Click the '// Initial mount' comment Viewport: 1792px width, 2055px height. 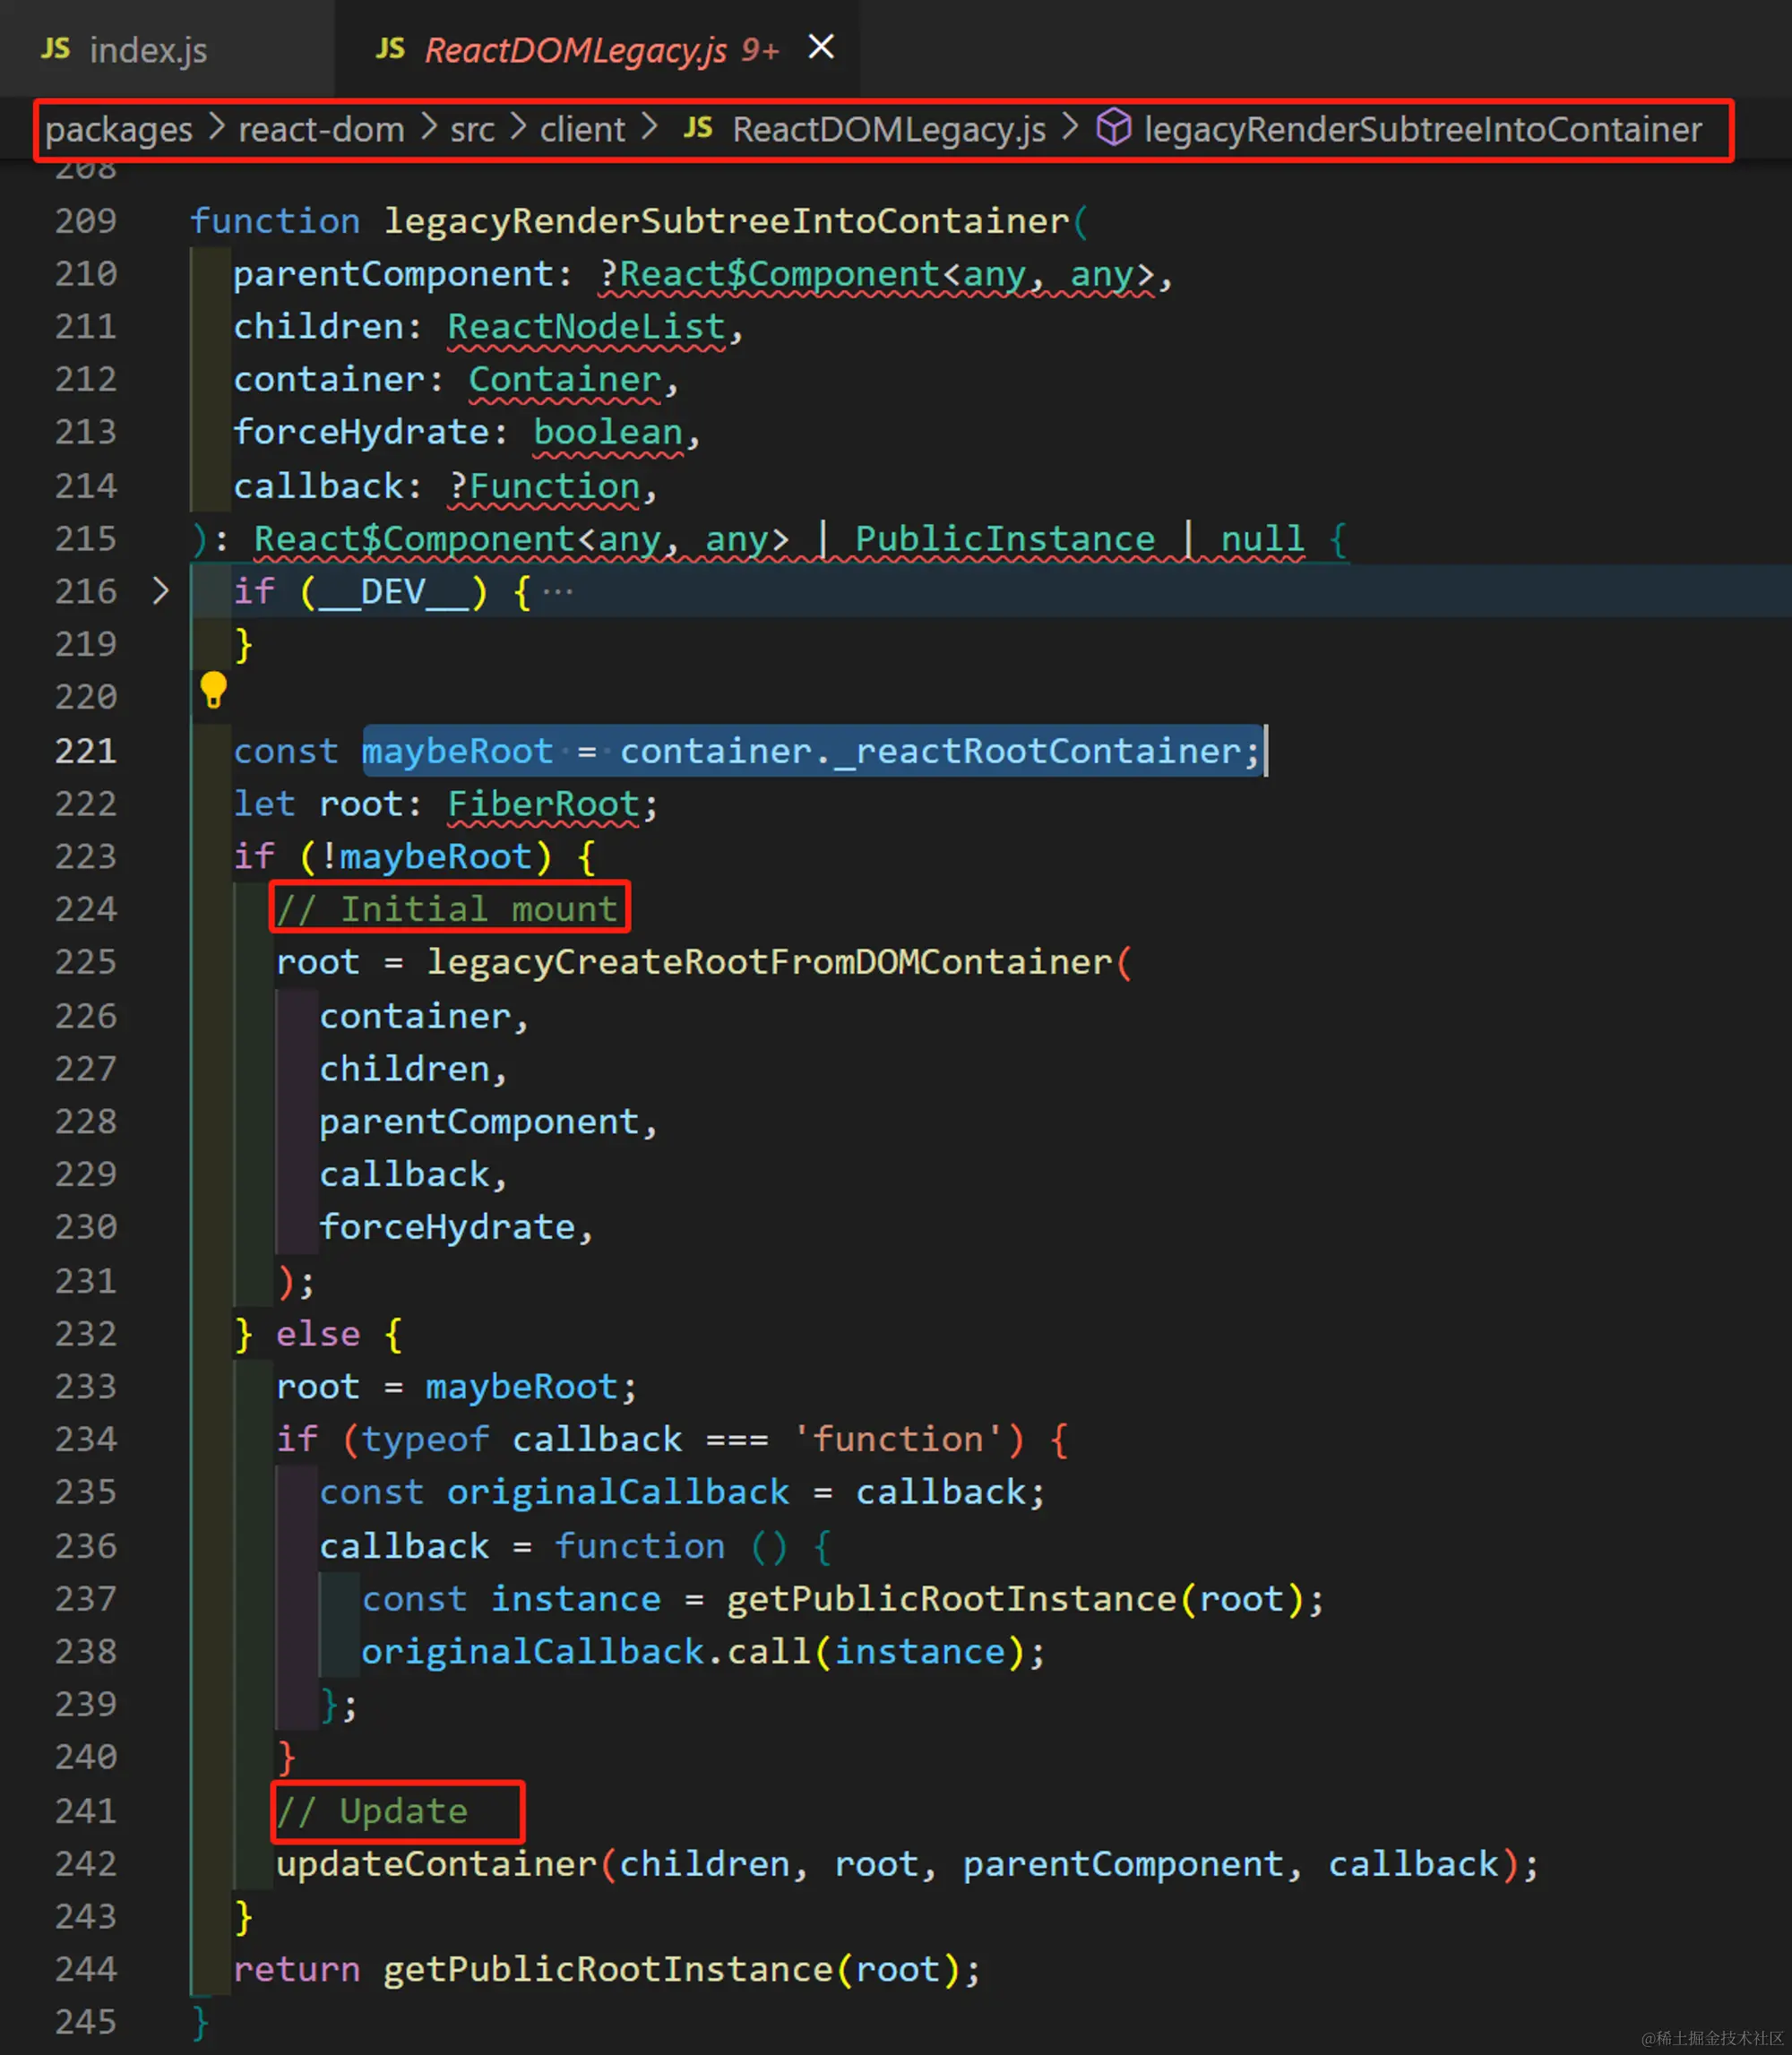(448, 909)
